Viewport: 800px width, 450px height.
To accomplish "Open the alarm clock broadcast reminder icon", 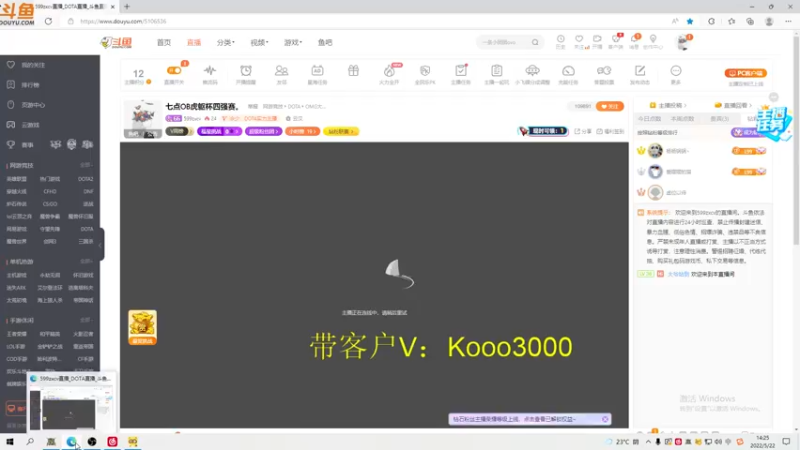I will coord(246,70).
